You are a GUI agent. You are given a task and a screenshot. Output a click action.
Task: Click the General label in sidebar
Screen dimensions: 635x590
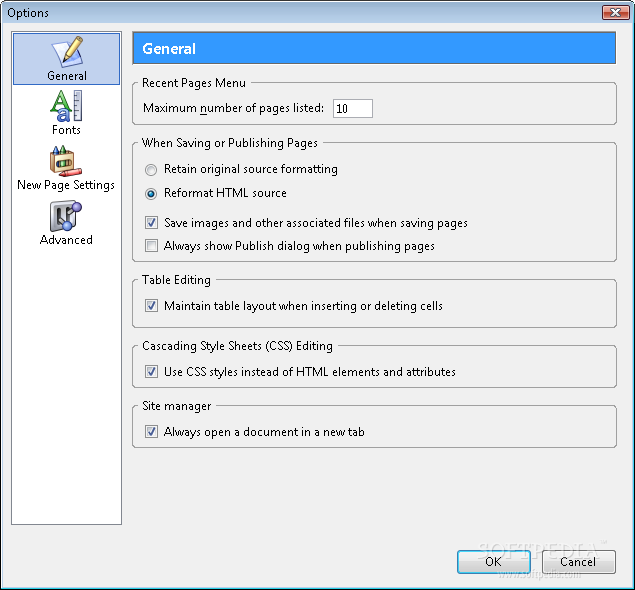tap(67, 76)
